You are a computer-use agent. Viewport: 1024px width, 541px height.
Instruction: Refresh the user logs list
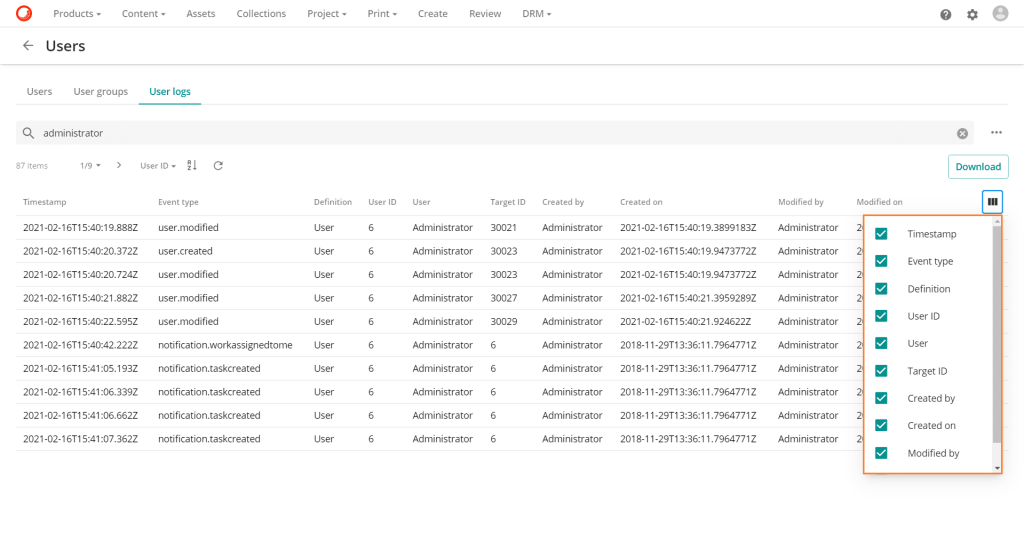point(218,166)
